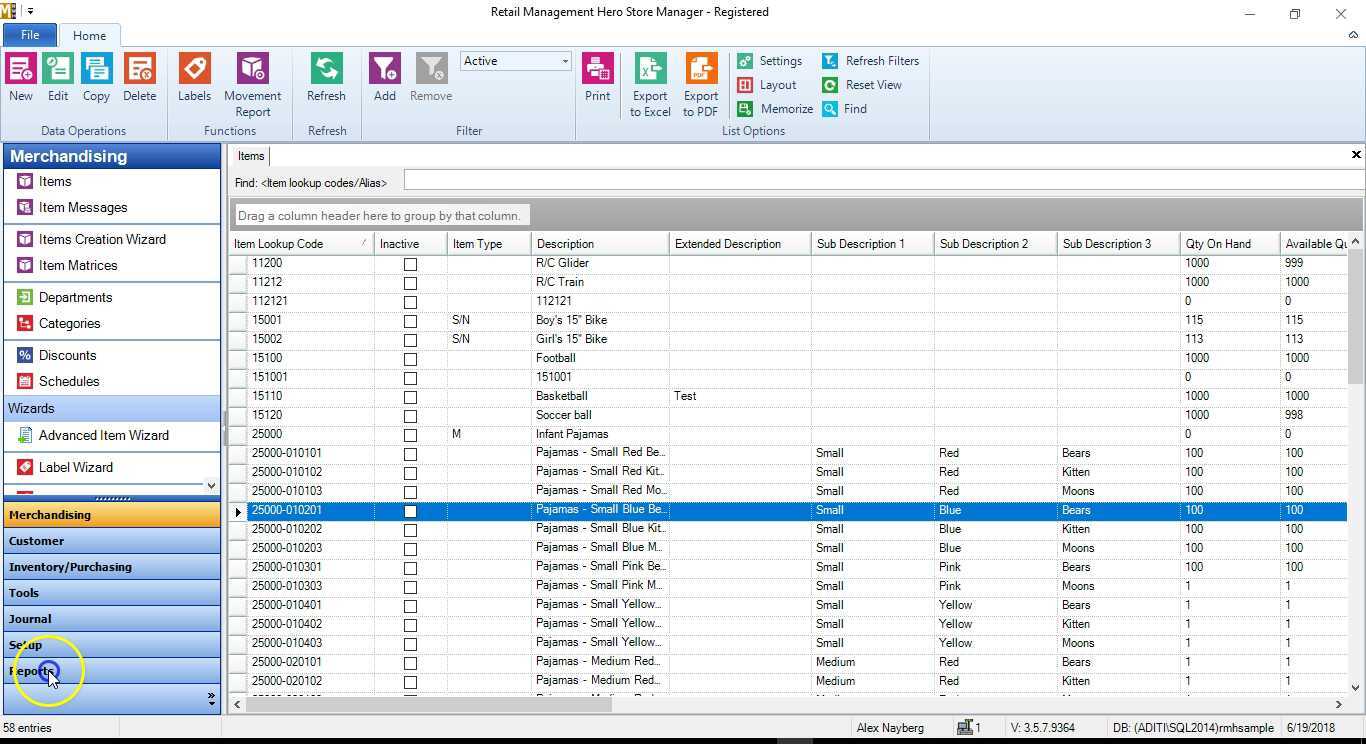Viewport: 1366px width, 744px height.
Task: Check the Inactive box for R/C Glider
Action: (410, 263)
